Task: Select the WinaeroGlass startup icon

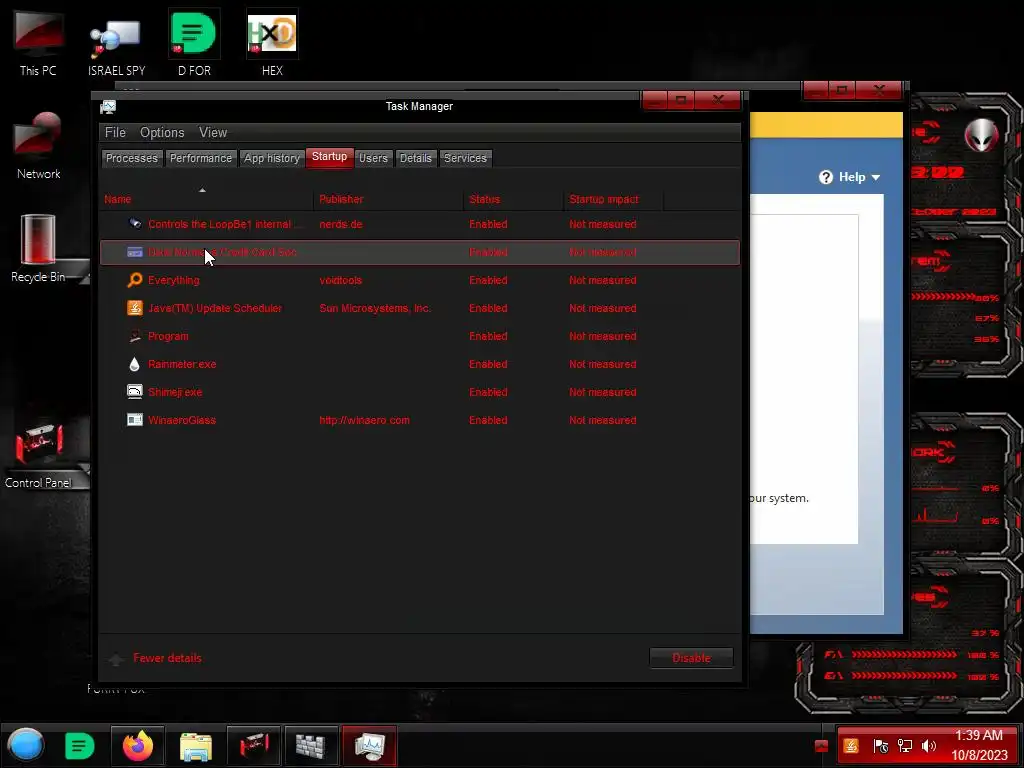Action: coord(135,420)
